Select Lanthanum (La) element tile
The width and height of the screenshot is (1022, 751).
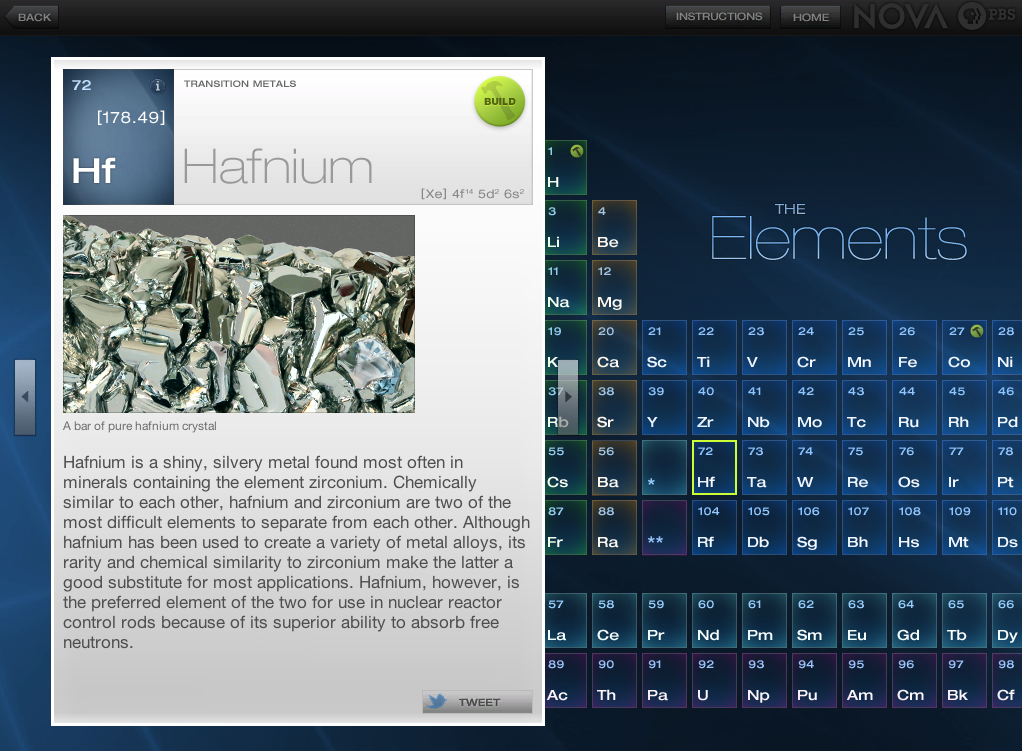click(x=566, y=621)
